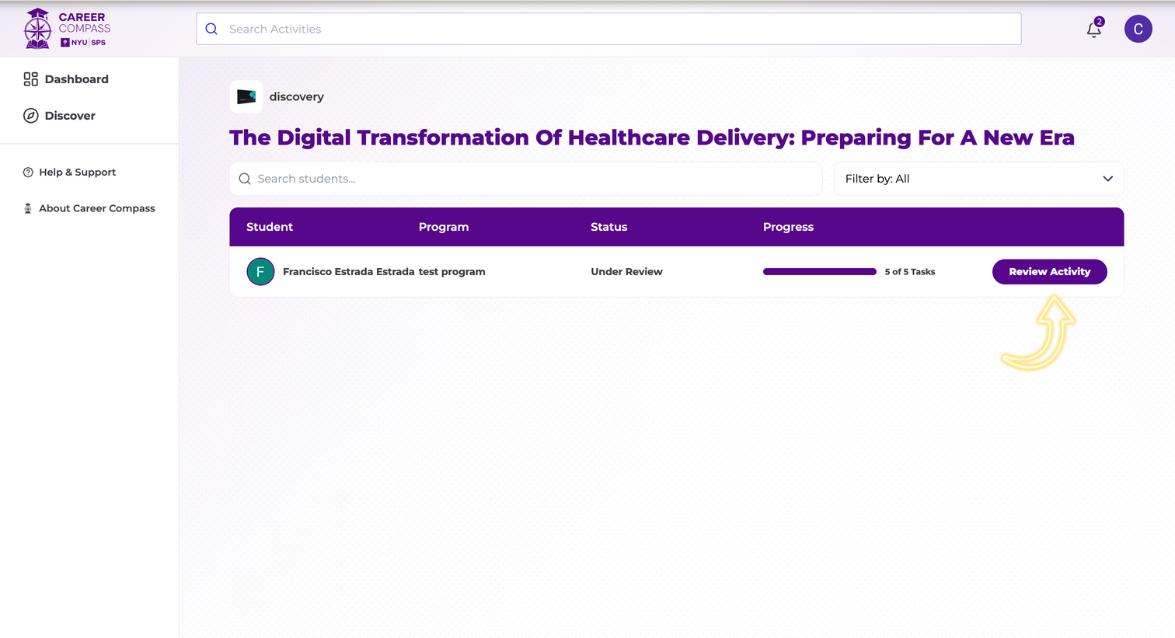Click the Progress column header
Screen dimensions: 1175x638
788,227
